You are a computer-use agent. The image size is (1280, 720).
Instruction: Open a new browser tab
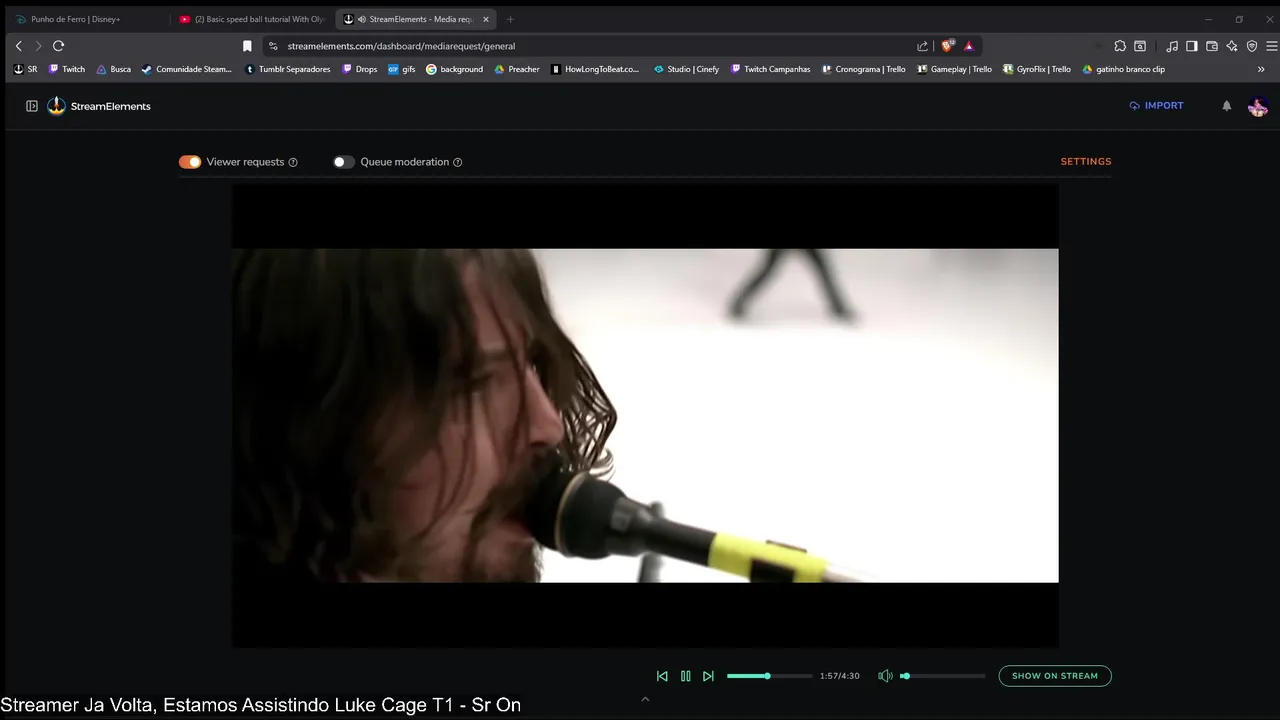(510, 19)
